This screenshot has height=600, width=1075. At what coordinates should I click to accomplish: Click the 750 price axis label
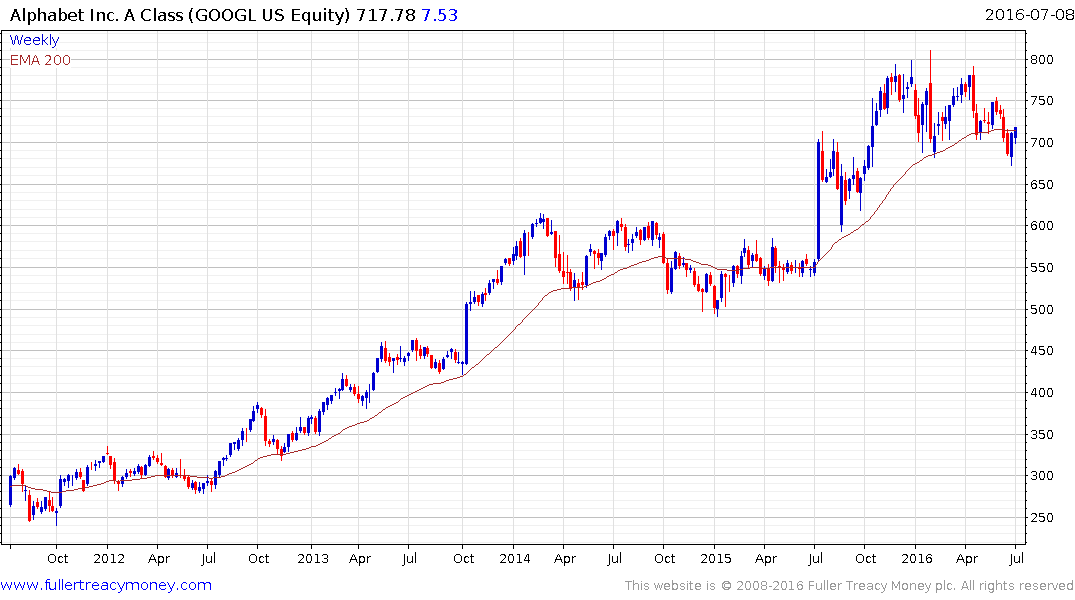[1042, 101]
